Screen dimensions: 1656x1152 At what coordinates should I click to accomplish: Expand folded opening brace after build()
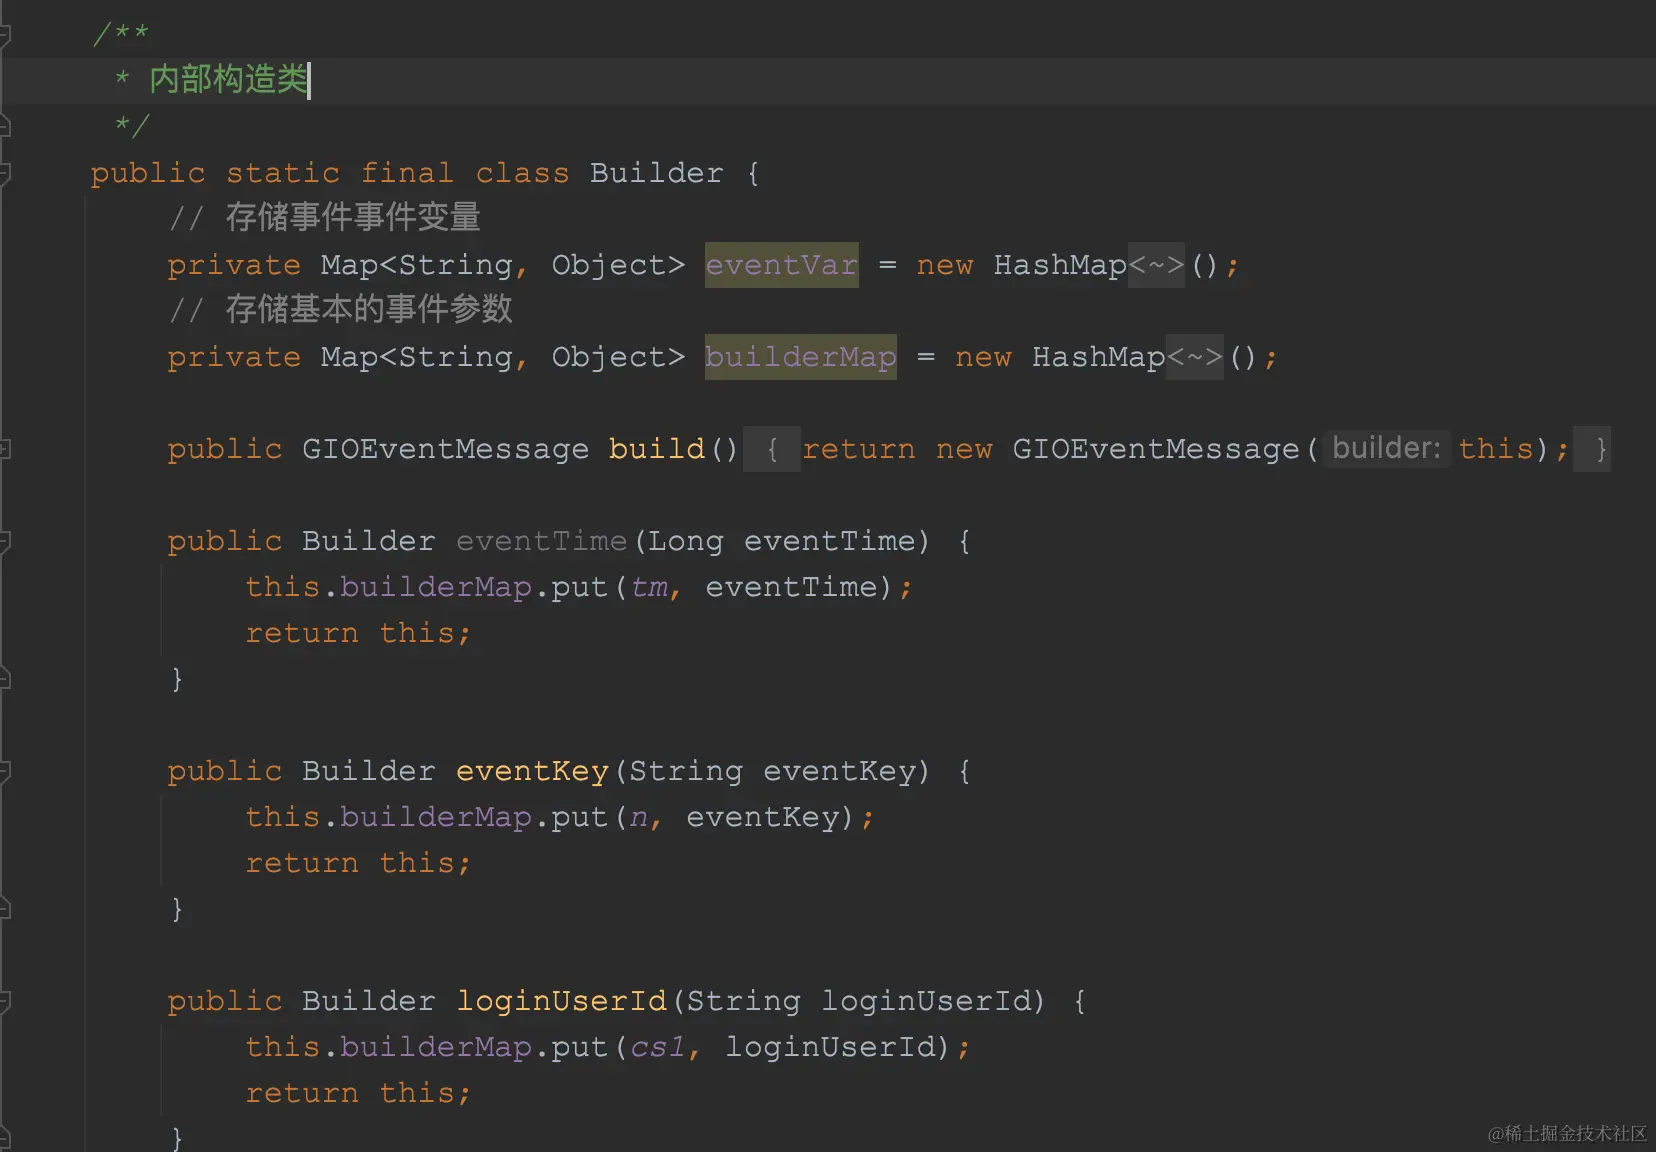772,449
